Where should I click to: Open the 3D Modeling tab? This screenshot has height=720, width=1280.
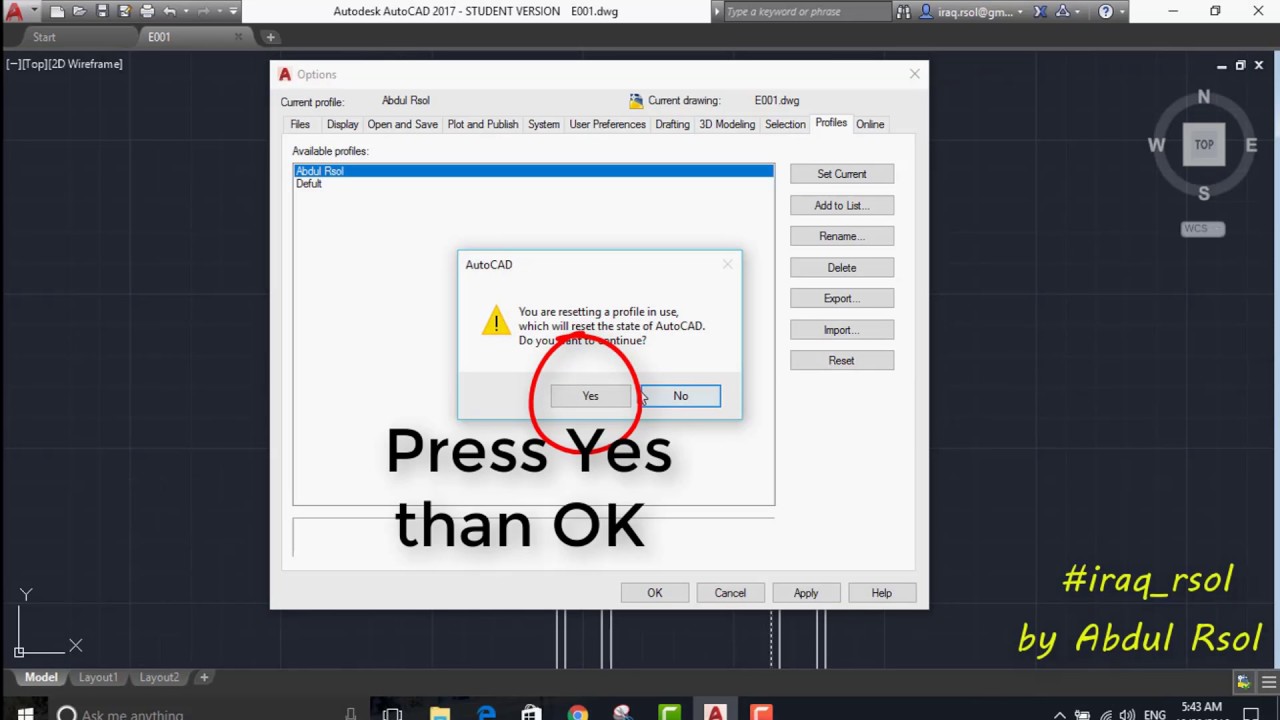point(727,124)
